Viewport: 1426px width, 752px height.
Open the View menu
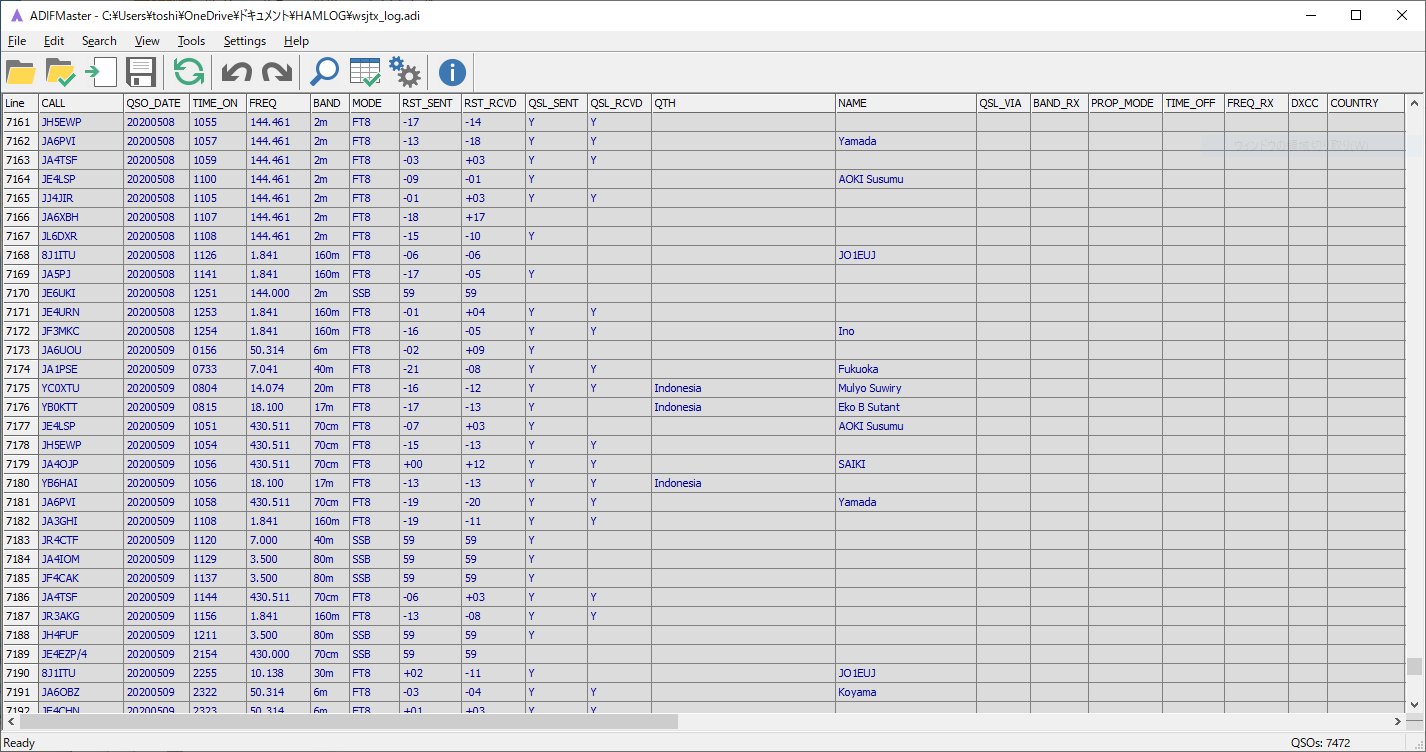(147, 41)
